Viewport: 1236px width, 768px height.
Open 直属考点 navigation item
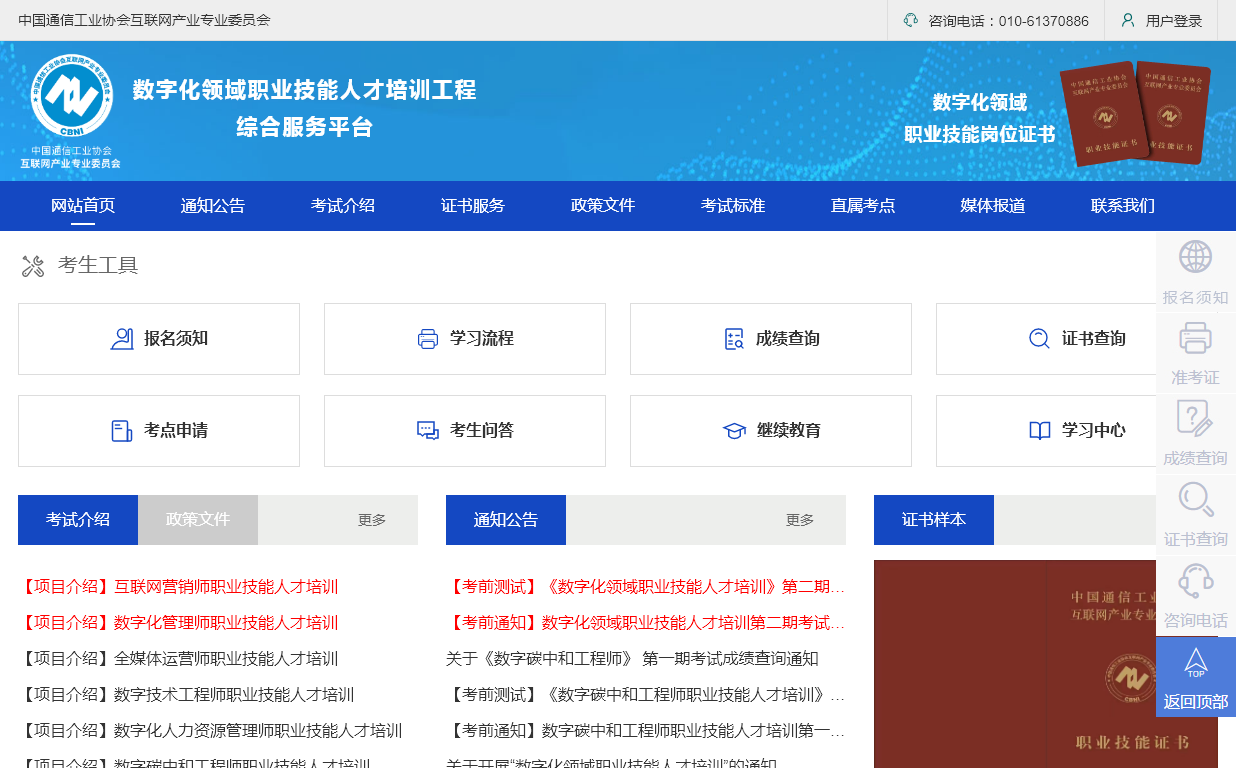click(863, 206)
